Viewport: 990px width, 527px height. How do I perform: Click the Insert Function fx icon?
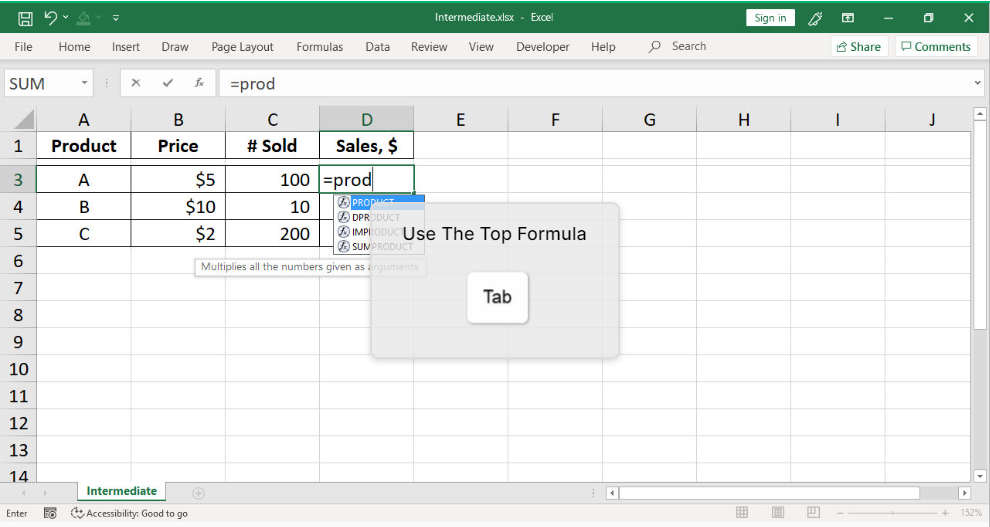pos(200,83)
